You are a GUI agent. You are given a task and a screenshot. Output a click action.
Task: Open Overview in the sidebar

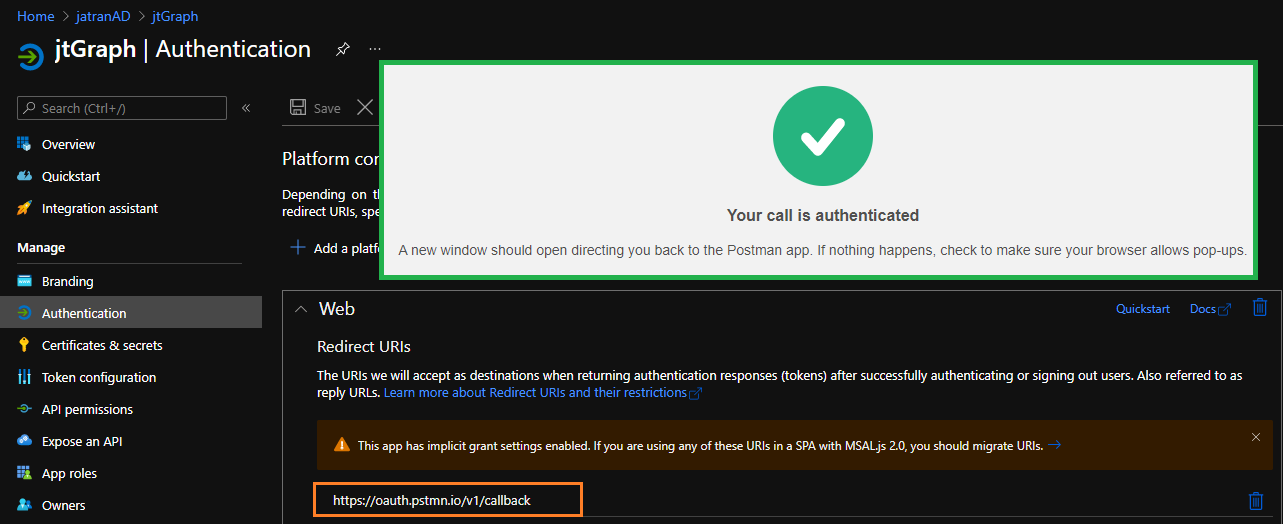(x=68, y=144)
